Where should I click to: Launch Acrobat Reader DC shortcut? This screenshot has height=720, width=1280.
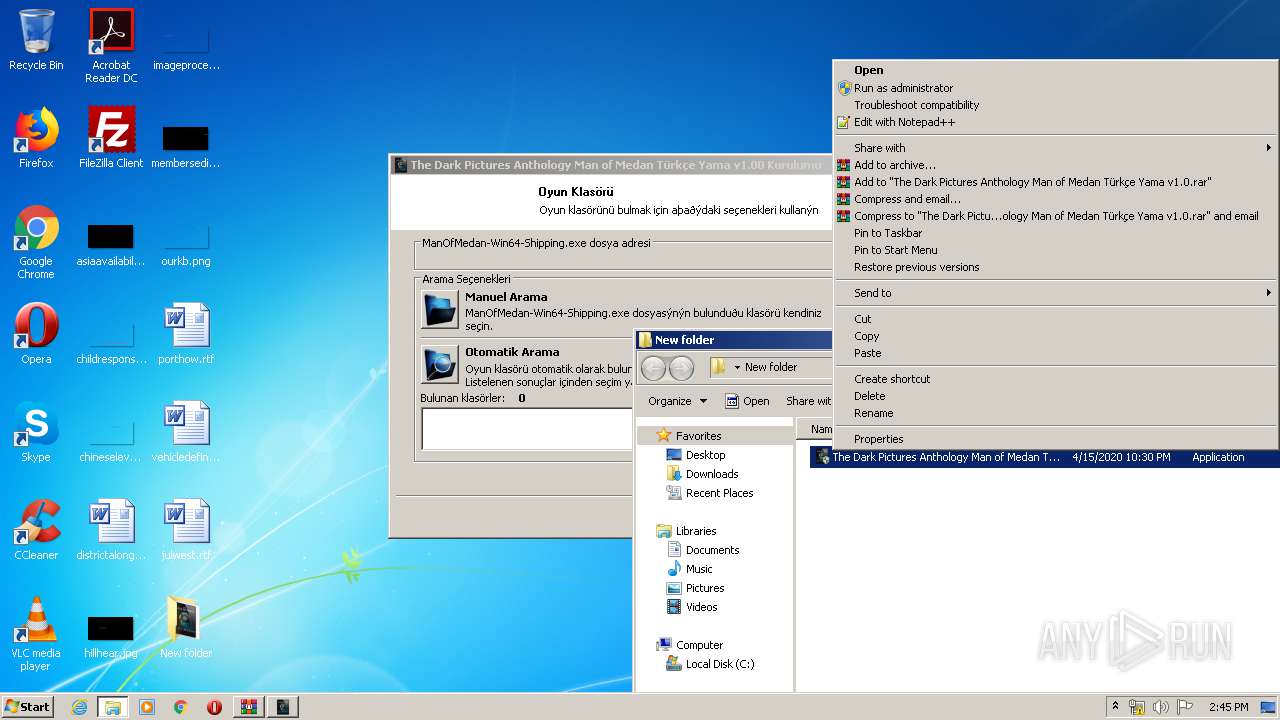111,46
